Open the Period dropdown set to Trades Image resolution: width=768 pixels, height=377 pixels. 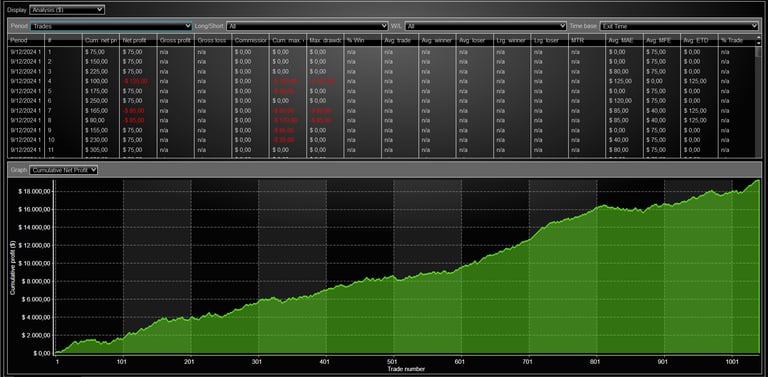tap(111, 26)
